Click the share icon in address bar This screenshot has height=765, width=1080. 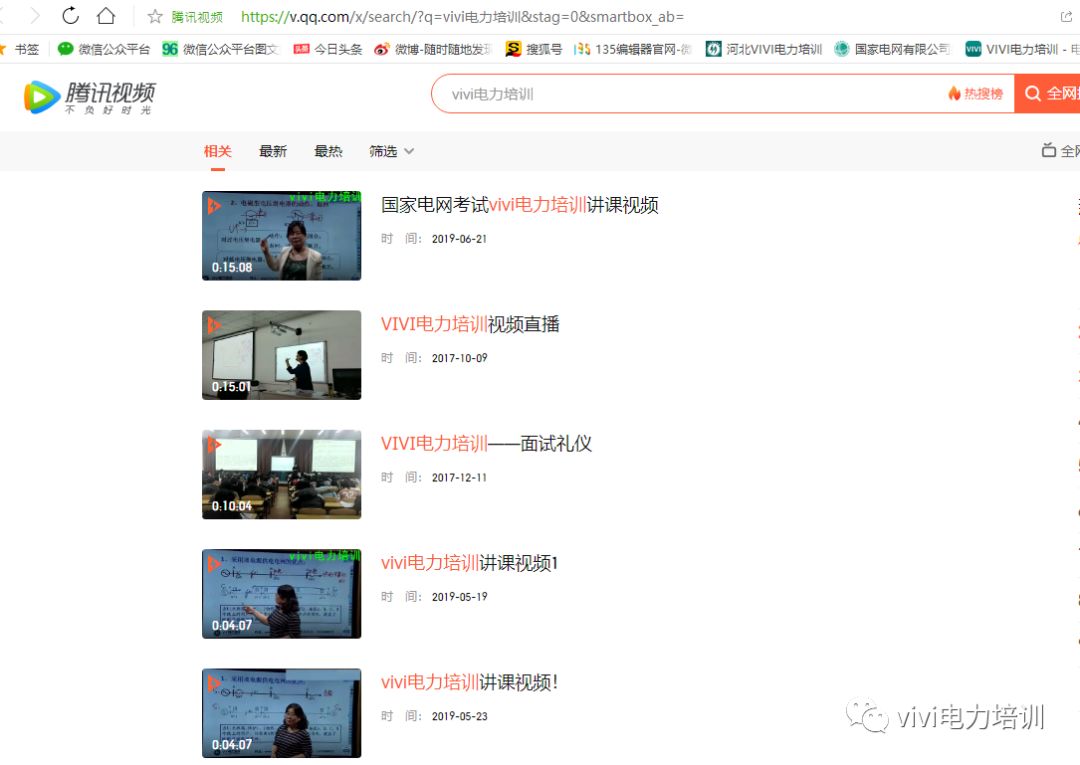[x=1066, y=17]
